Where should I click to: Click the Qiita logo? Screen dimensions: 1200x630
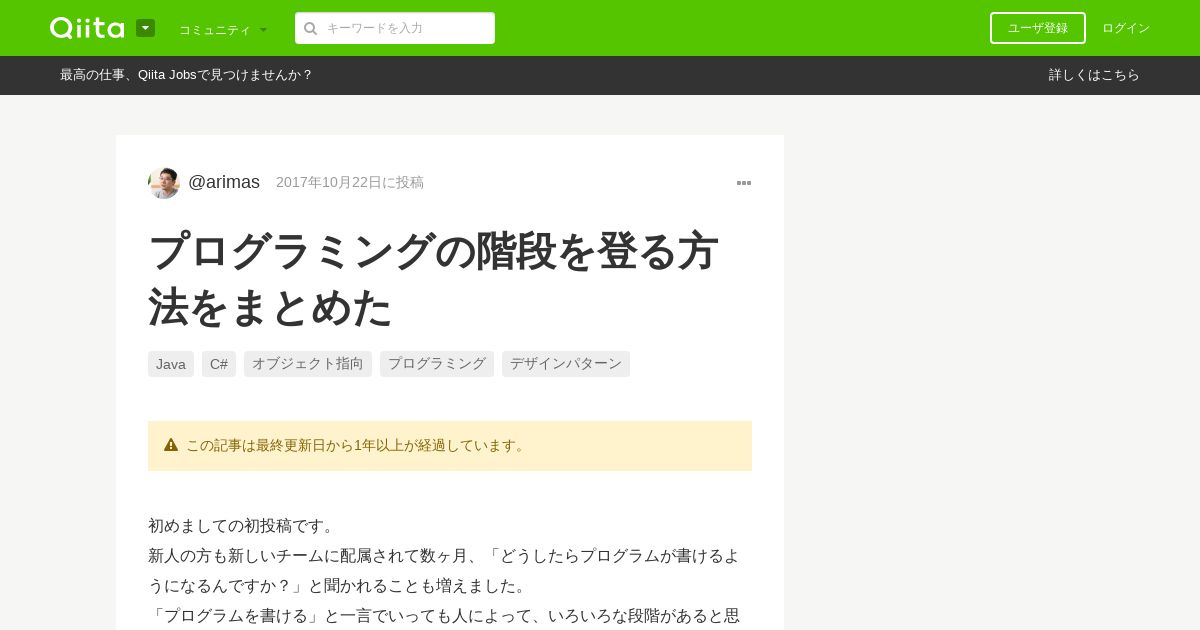point(87,28)
